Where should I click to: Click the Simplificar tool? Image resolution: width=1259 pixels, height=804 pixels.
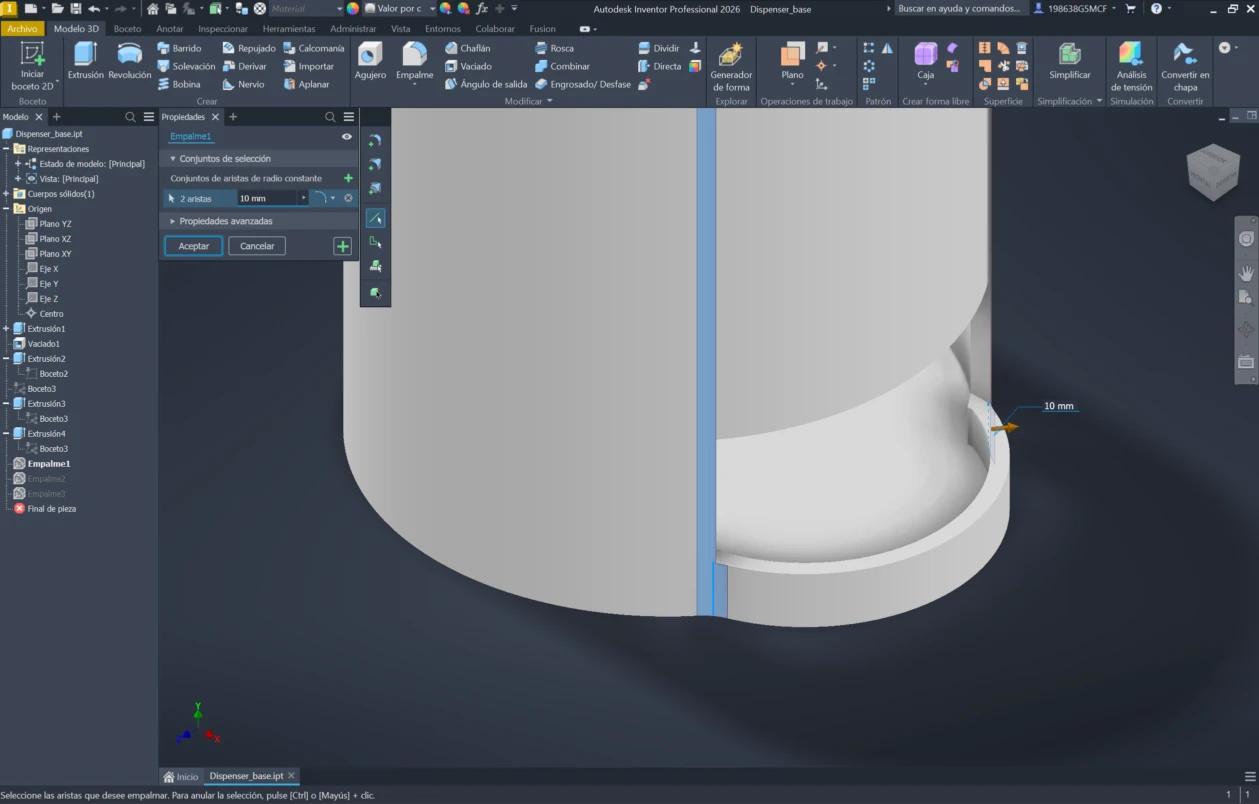[1070, 61]
